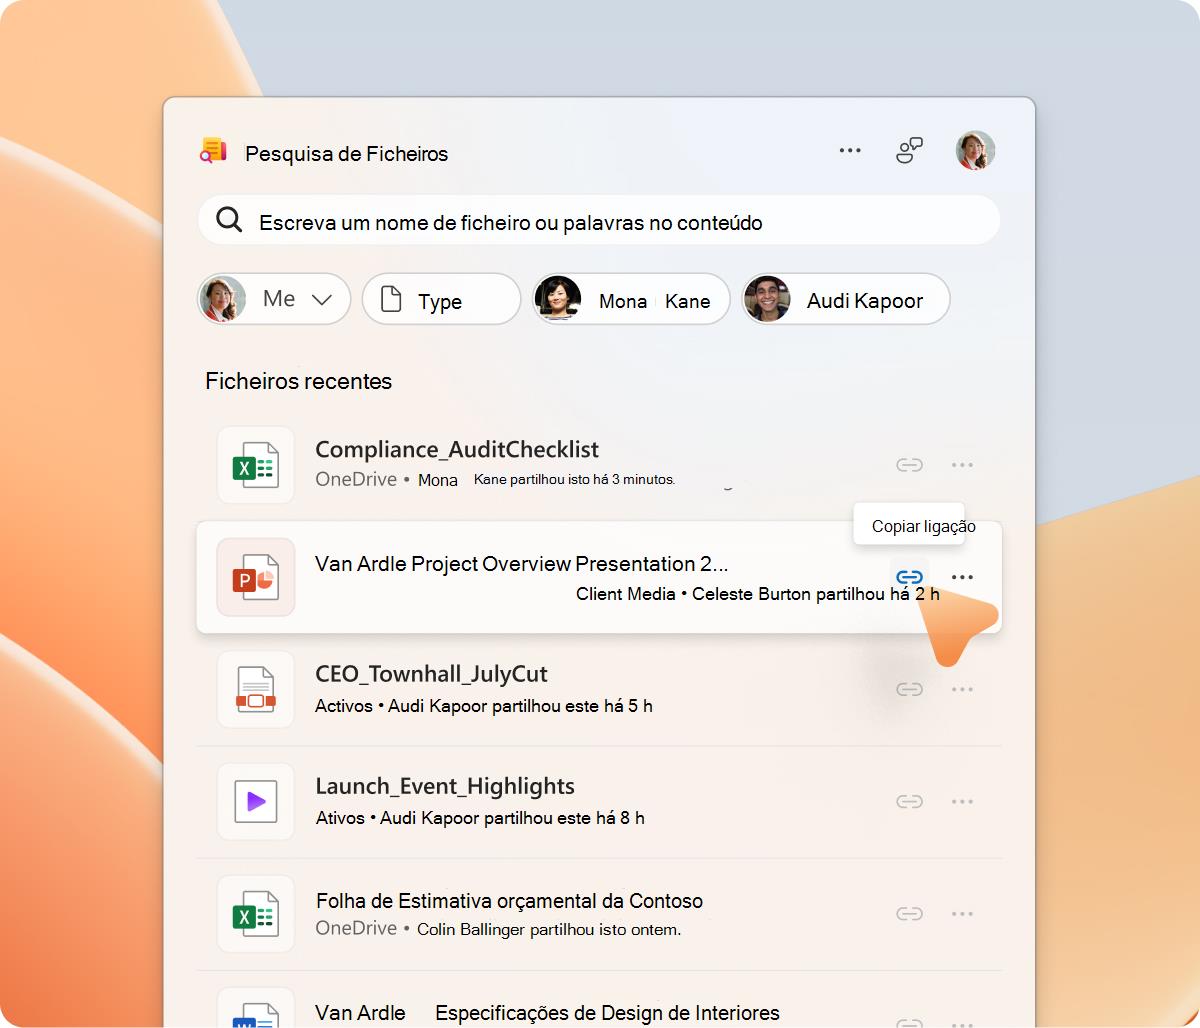Screen dimensions: 1200x1028
Task: Click the Launch_Event_Highlights video icon
Action: point(256,801)
